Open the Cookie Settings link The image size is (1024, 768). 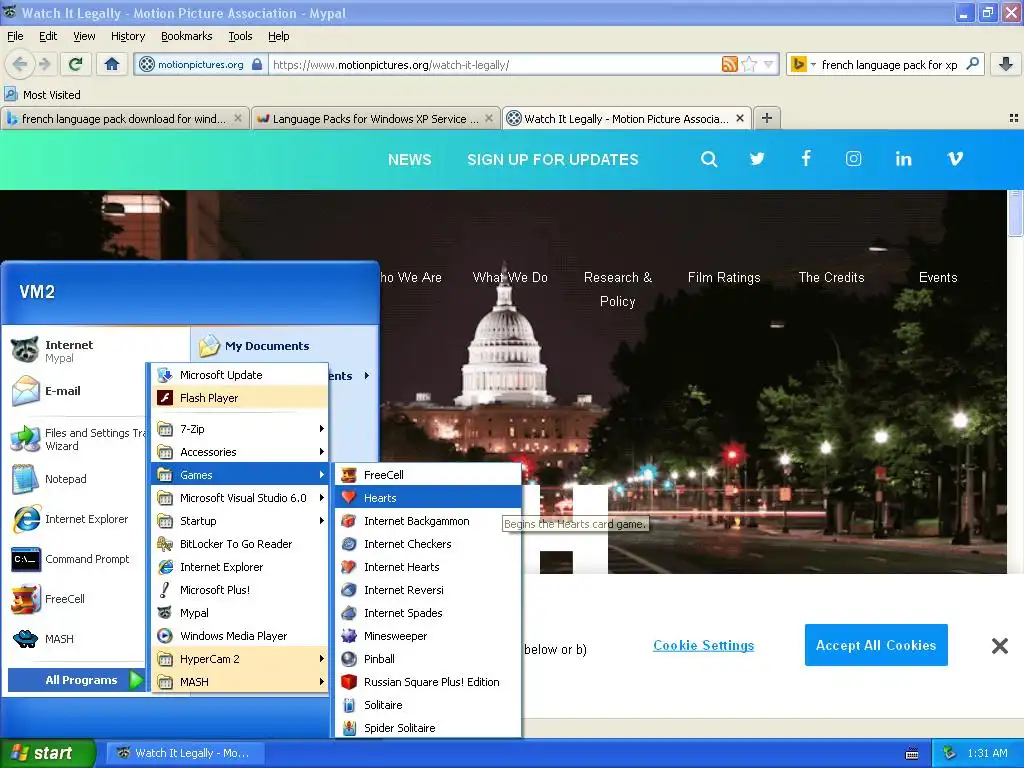click(703, 645)
